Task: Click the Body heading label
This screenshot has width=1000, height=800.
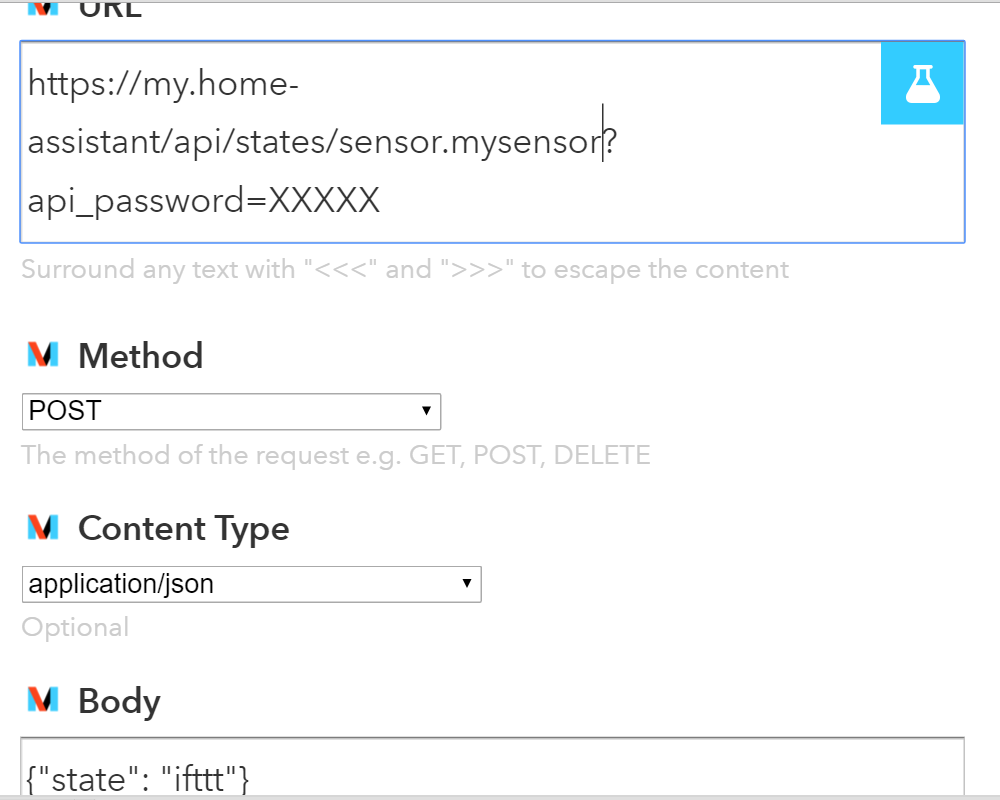Action: [119, 701]
